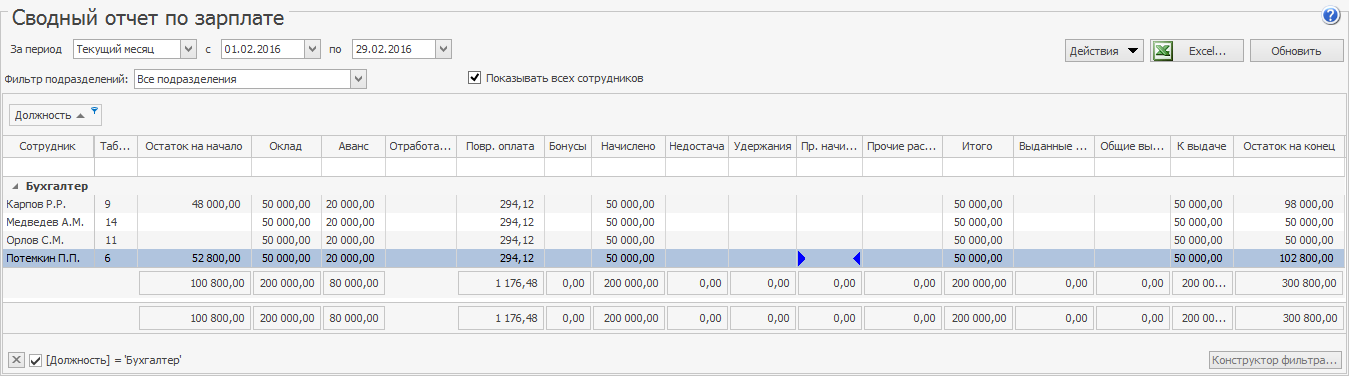Open the start date 01.02.2016 calendar dropdown

tap(312, 48)
